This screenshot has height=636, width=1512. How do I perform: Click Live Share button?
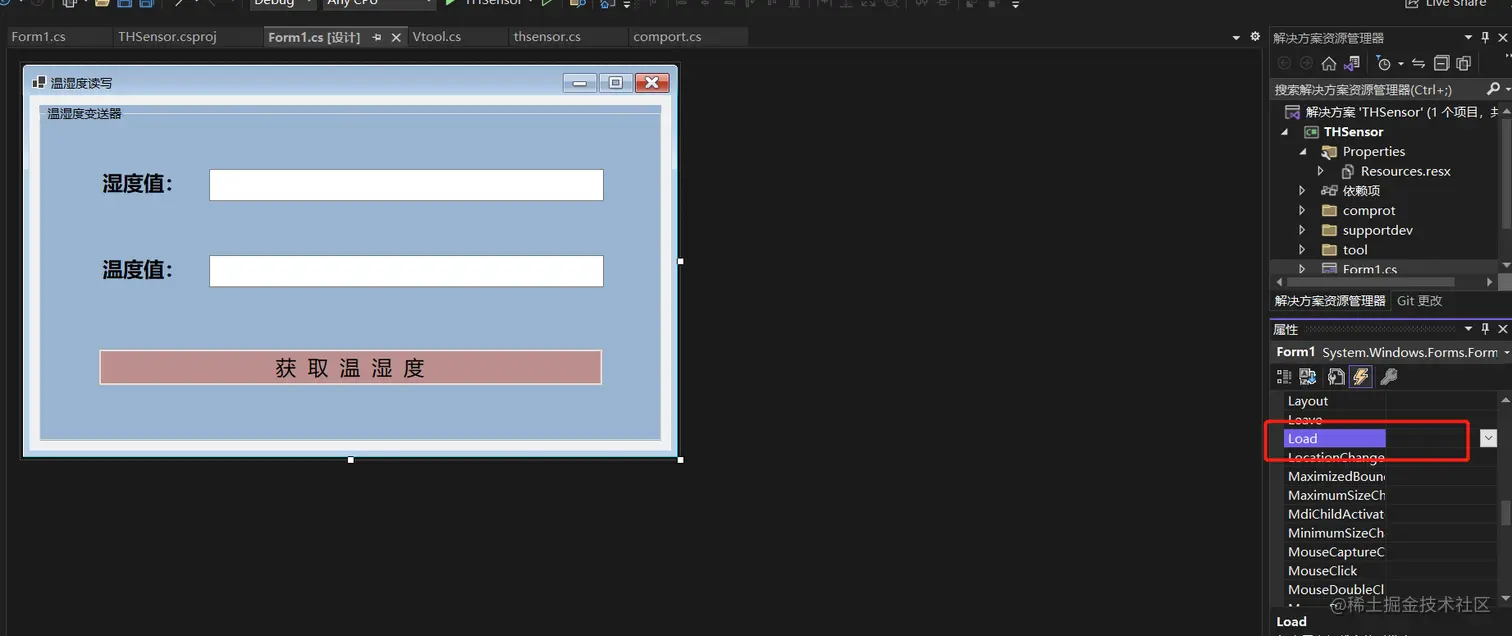1445,4
